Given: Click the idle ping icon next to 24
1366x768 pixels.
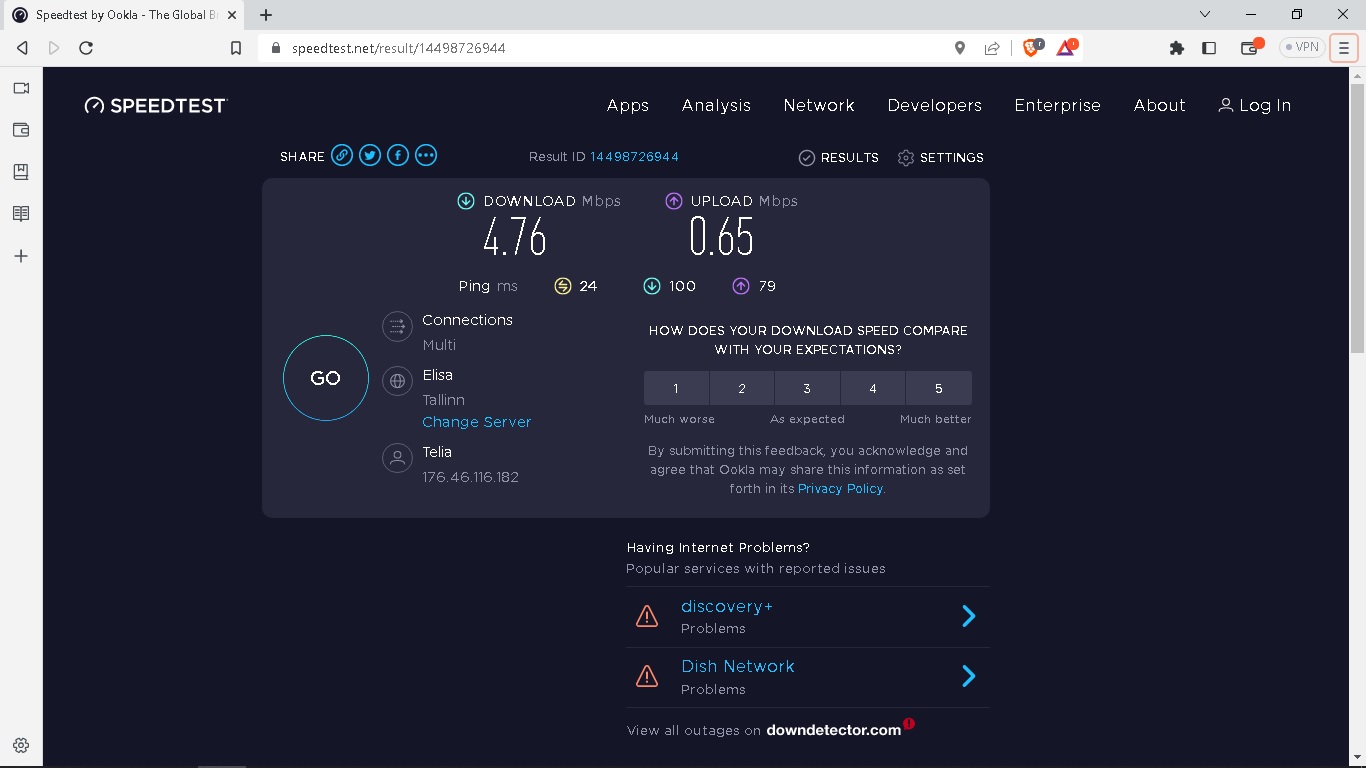Looking at the screenshot, I should click(563, 286).
